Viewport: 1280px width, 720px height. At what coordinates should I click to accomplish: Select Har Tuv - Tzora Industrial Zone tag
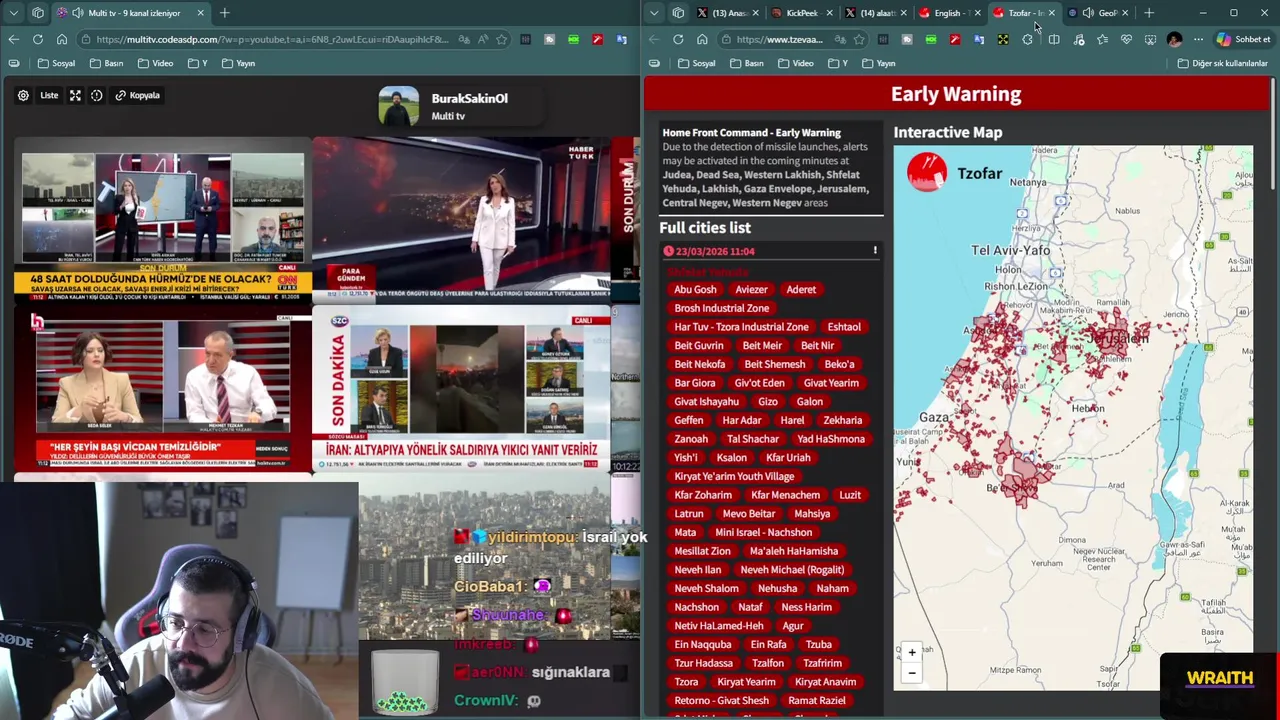[742, 327]
